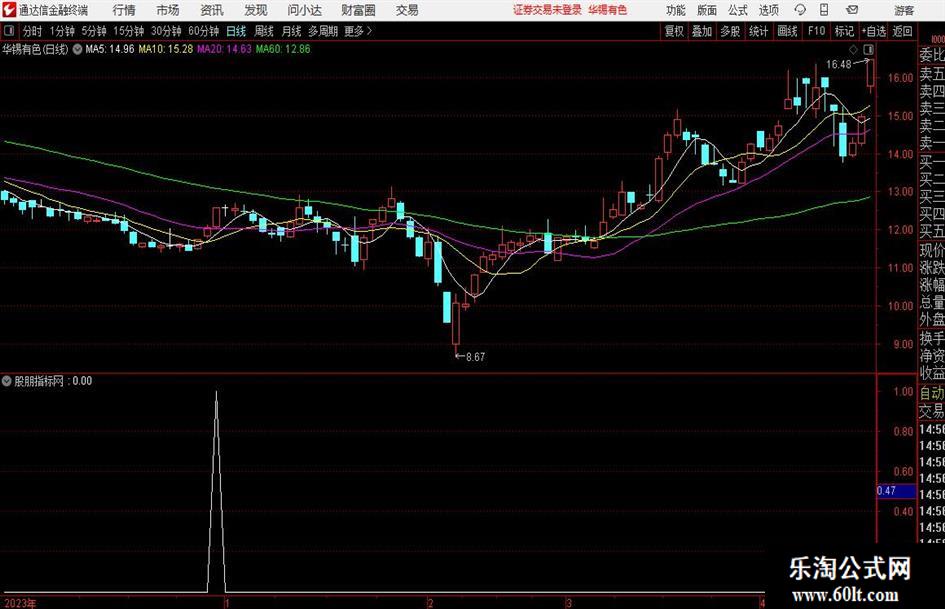
Task: Click the MA20: 14.63 label
Action: coord(224,49)
